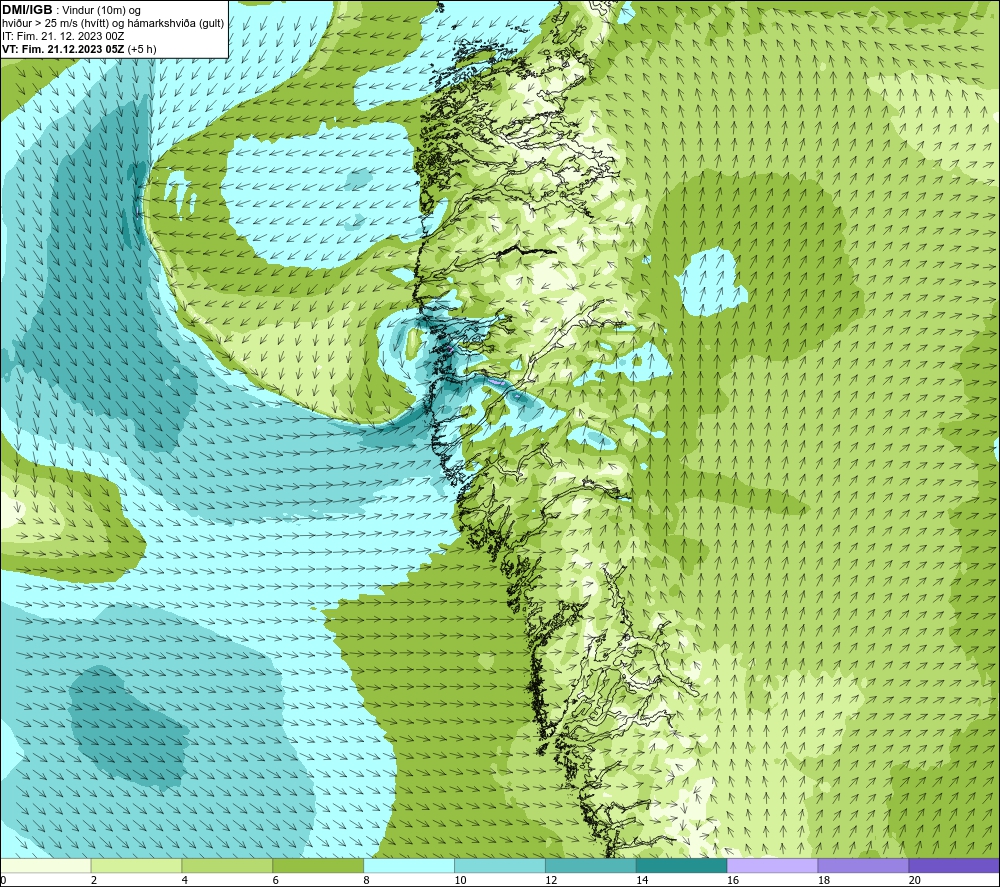Click the legend scale label '10'

click(460, 881)
